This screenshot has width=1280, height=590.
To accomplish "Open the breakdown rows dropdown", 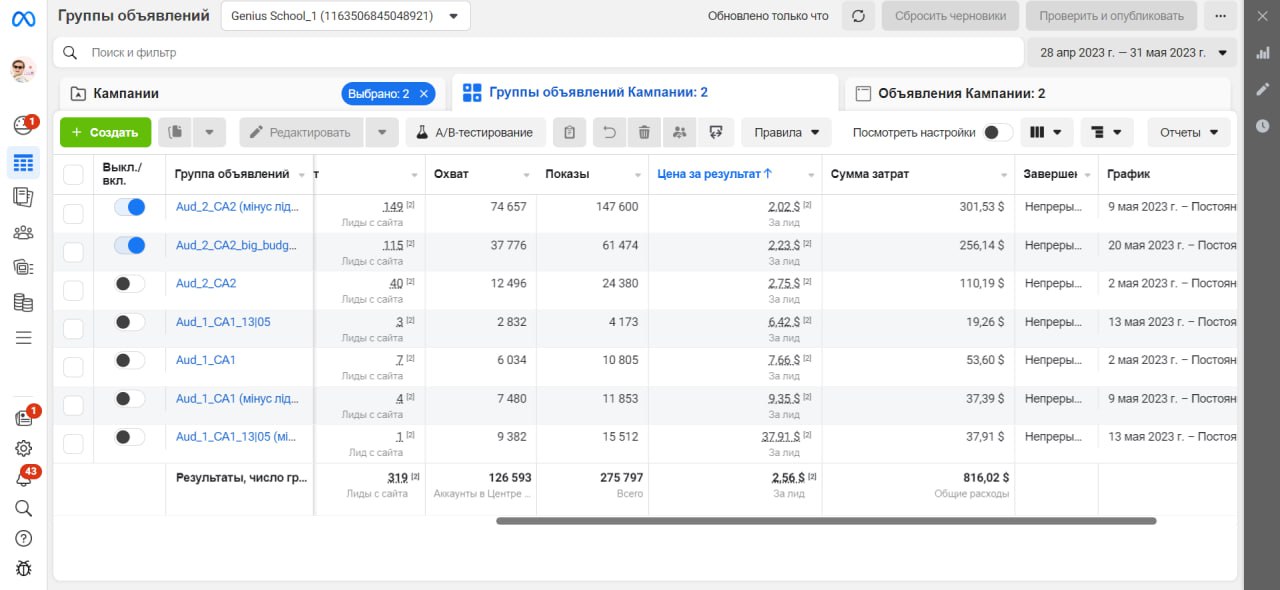I will pos(1107,132).
